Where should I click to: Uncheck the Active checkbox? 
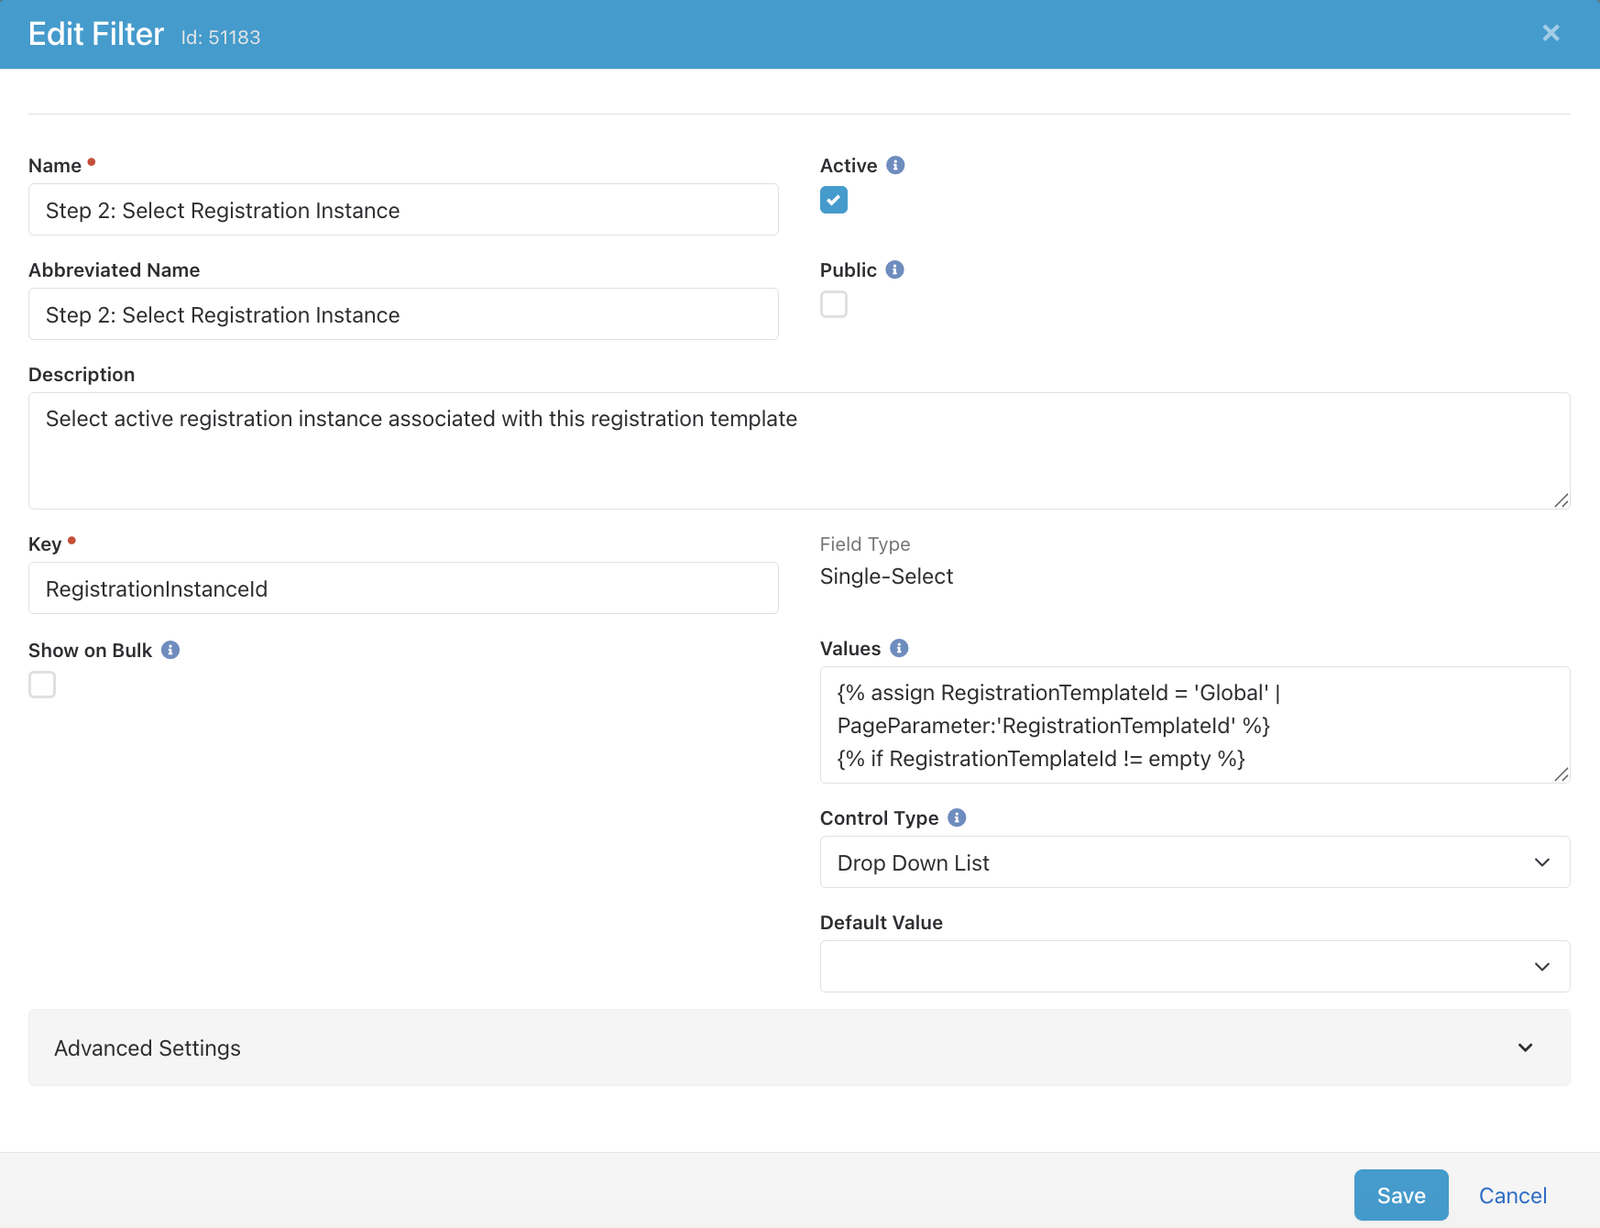click(x=834, y=200)
